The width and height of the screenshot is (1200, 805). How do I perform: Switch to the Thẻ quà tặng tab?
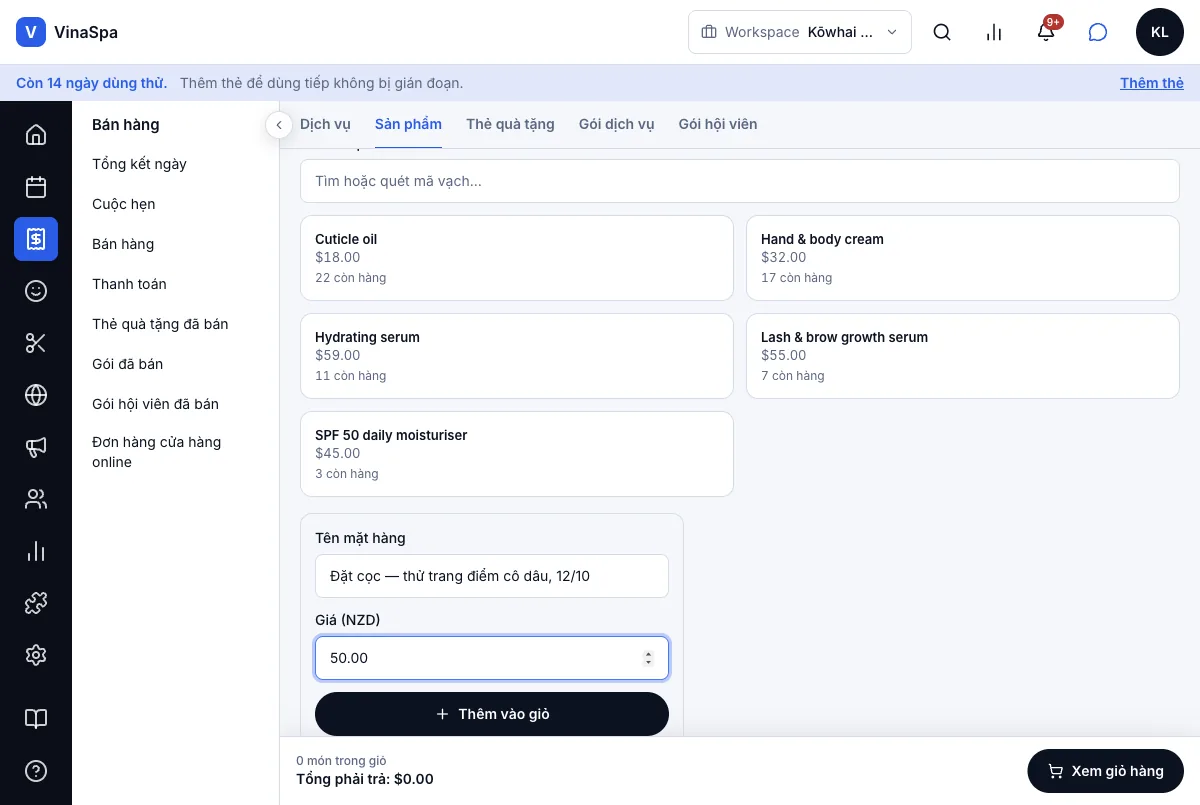coord(510,124)
